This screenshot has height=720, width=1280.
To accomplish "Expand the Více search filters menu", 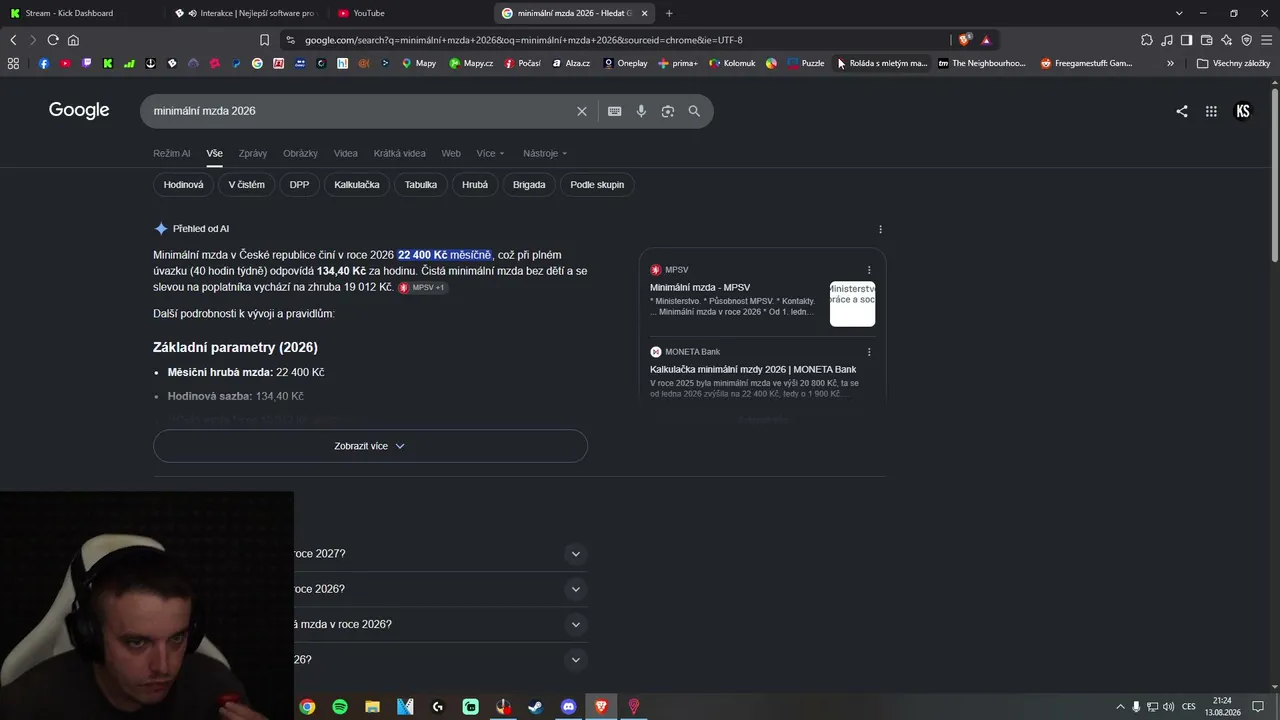I will [x=490, y=153].
